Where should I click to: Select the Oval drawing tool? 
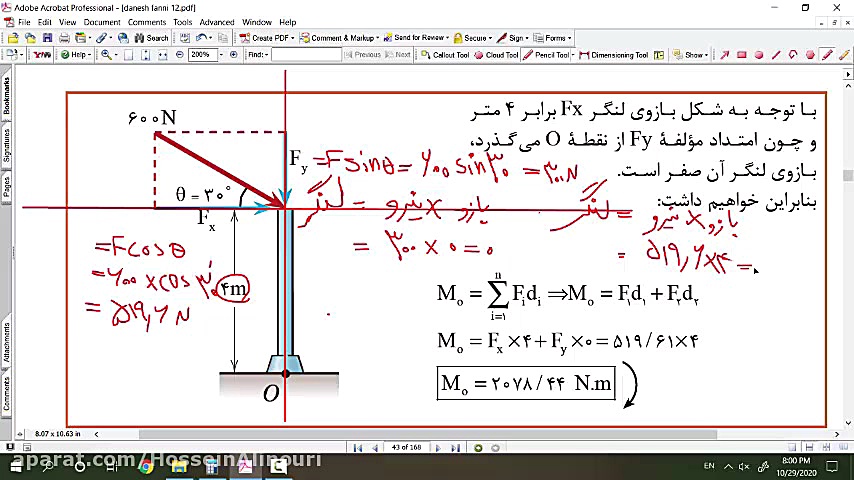(x=759, y=55)
